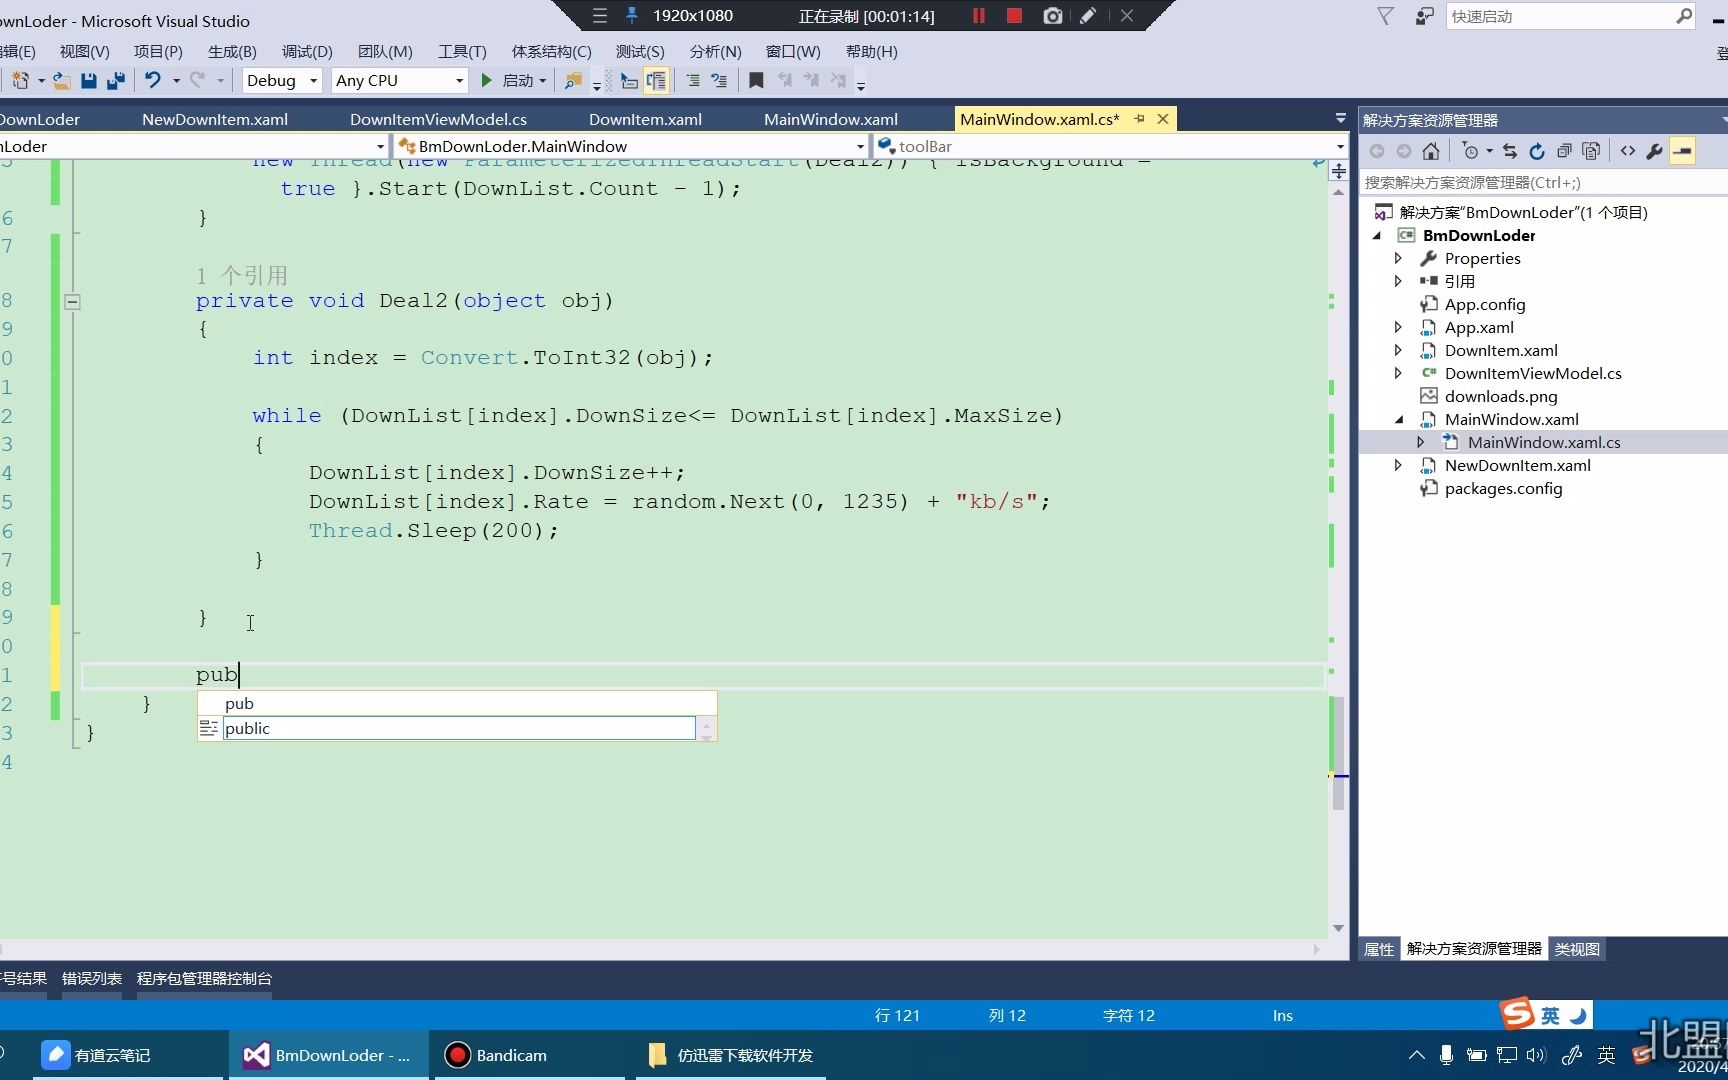1728x1080 pixels.
Task: Stop the screen recording
Action: click(1014, 16)
